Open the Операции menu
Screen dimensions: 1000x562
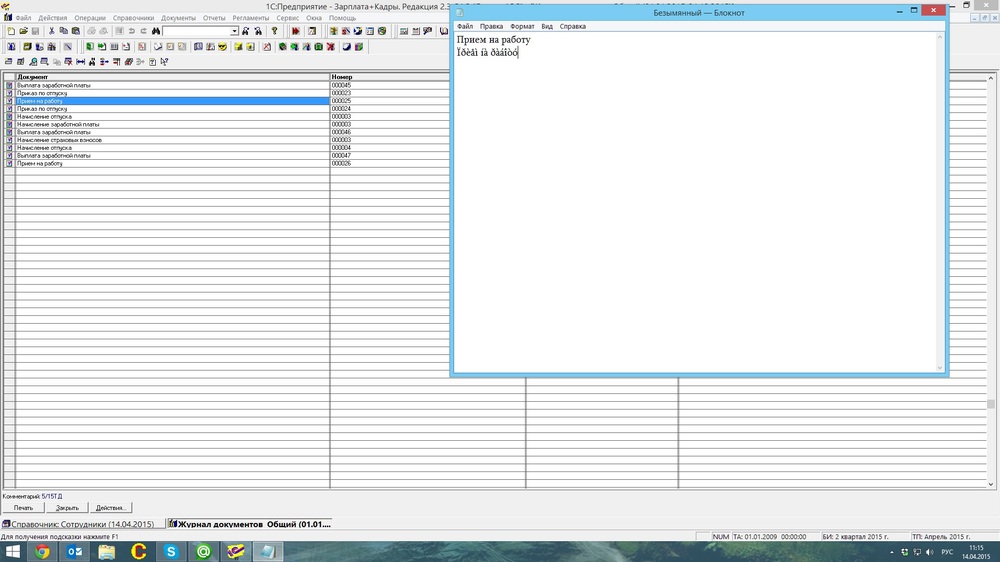pyautogui.click(x=90, y=18)
